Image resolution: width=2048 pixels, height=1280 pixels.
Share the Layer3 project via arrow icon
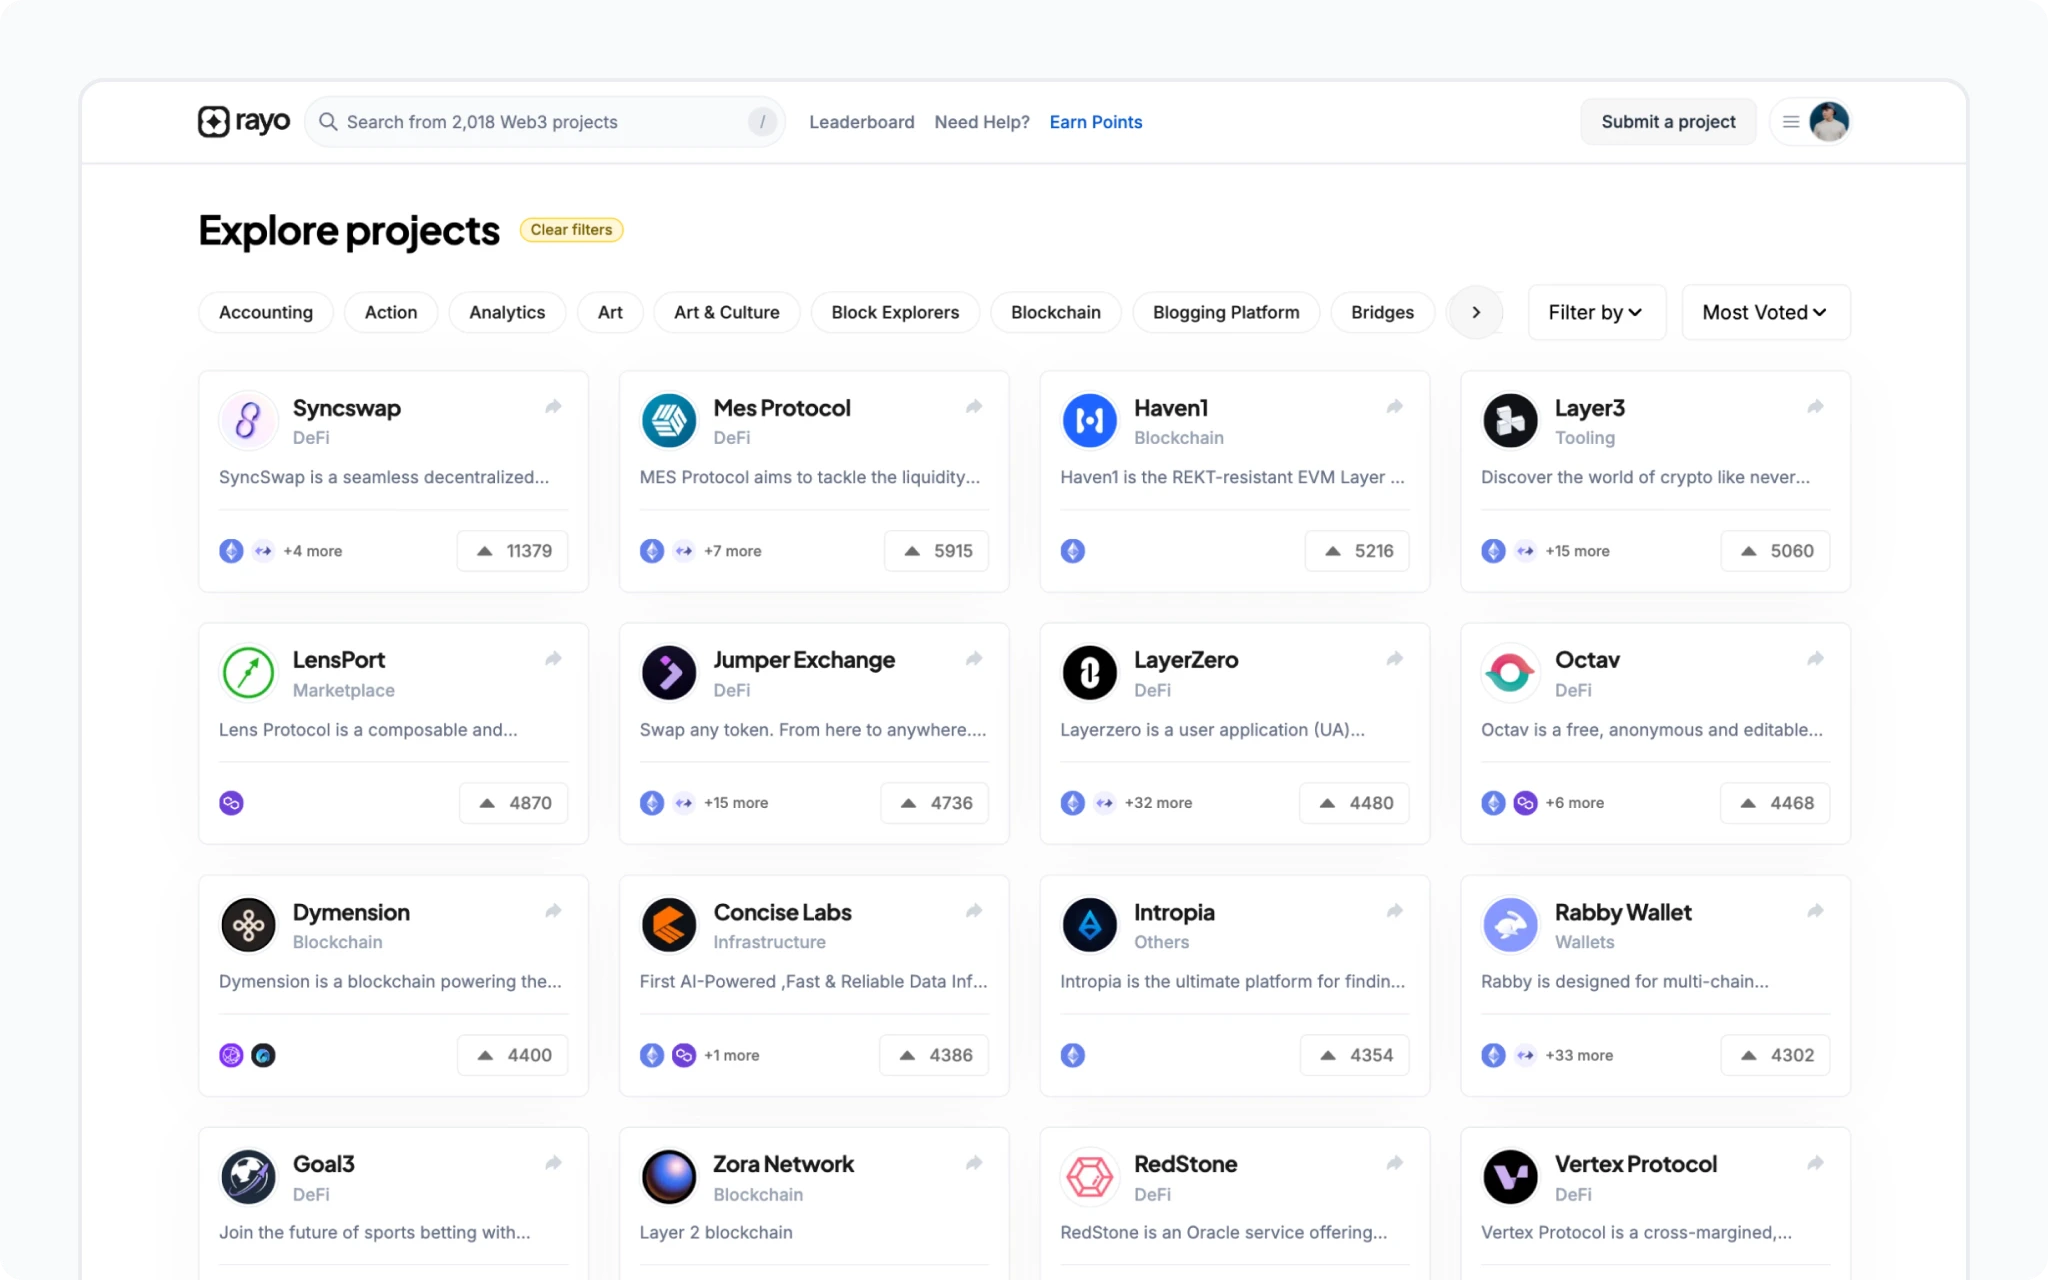pos(1815,407)
